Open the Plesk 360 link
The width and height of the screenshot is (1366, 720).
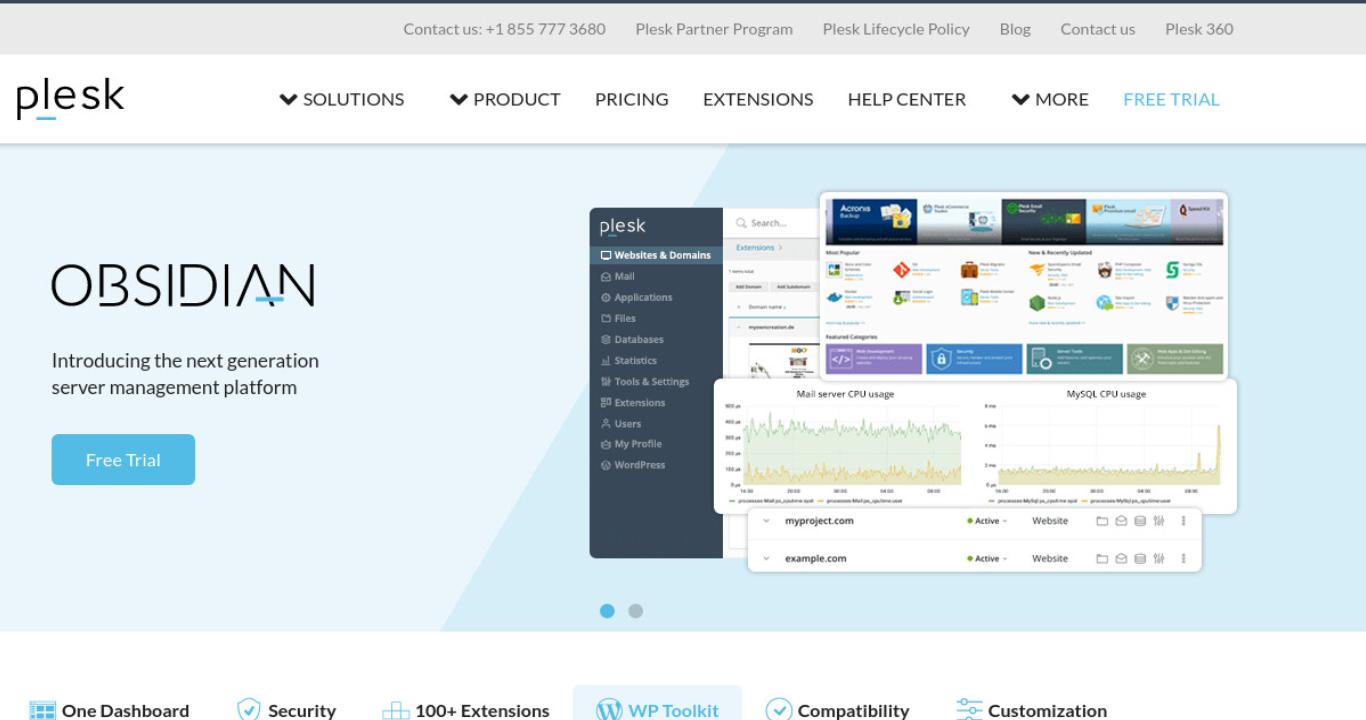1199,29
